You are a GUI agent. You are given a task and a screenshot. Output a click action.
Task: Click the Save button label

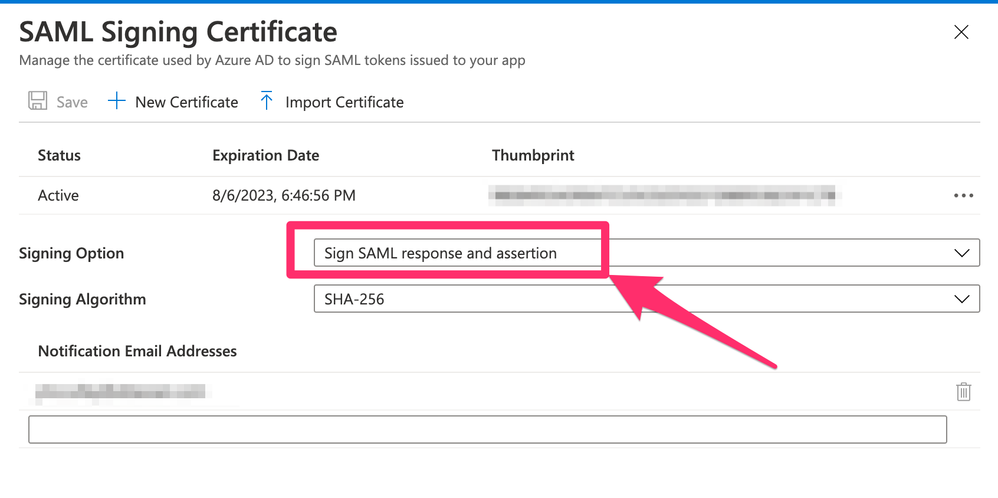pyautogui.click(x=72, y=102)
